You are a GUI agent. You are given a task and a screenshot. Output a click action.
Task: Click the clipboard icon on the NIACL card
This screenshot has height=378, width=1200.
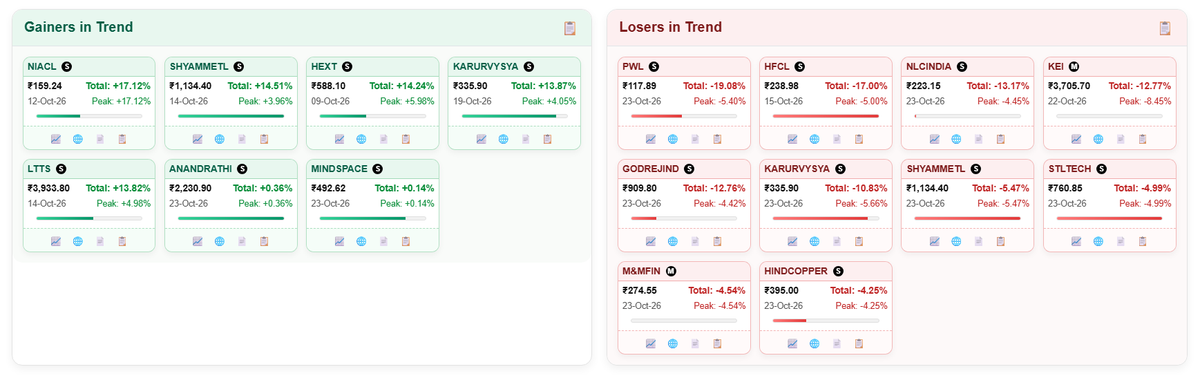point(122,139)
